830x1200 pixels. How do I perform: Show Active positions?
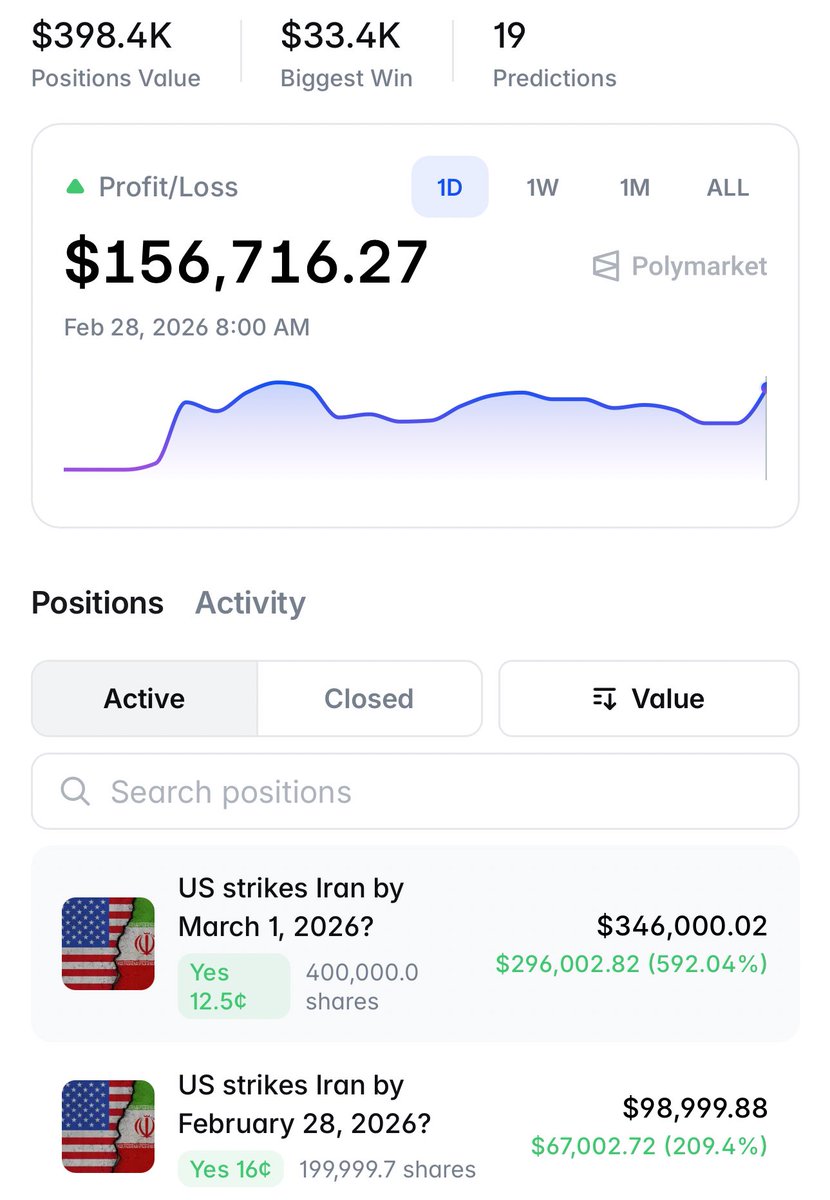pos(144,698)
